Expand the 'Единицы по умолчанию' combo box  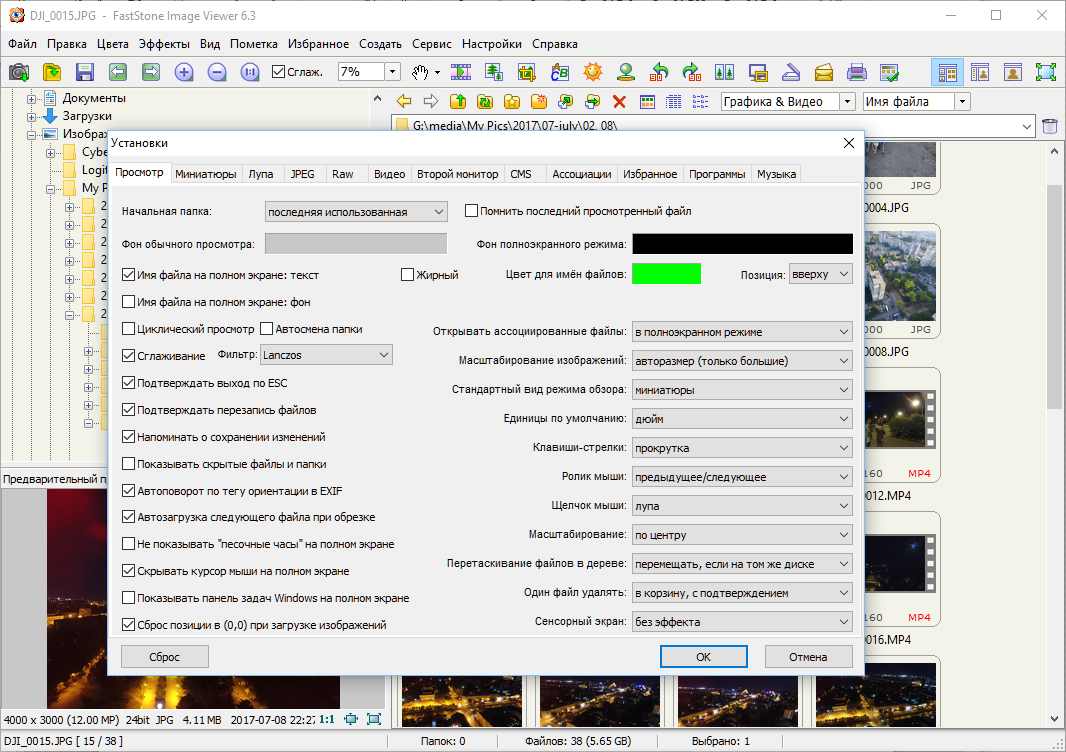[742, 419]
